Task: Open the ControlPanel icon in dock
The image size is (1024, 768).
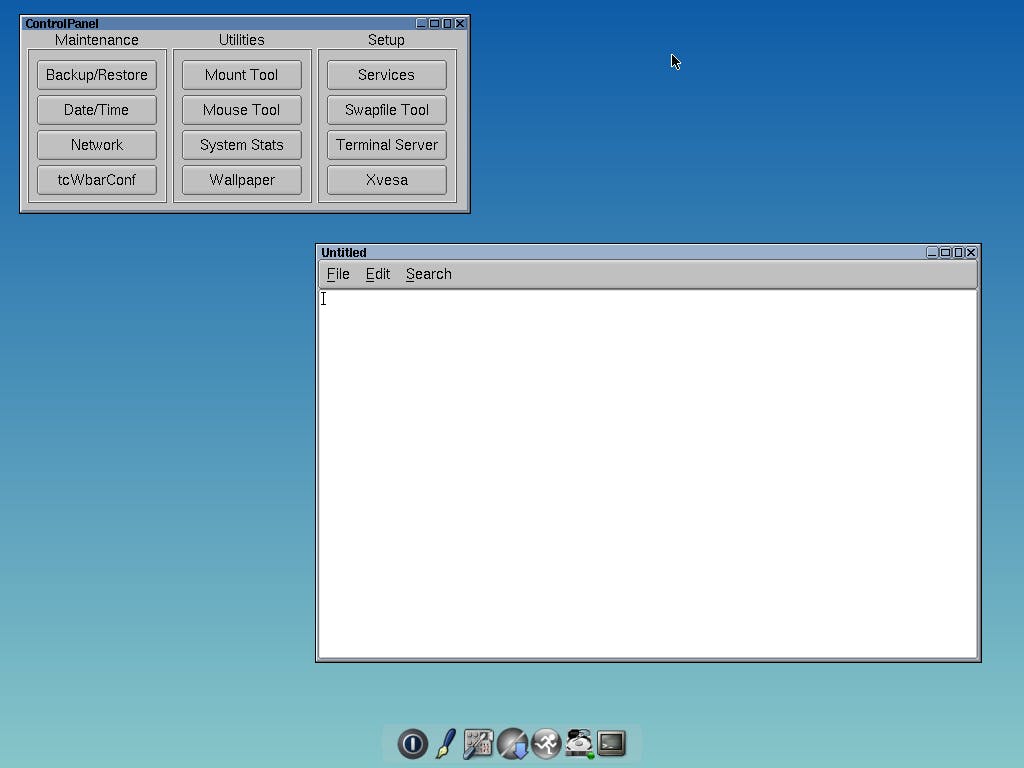Action: (x=478, y=743)
